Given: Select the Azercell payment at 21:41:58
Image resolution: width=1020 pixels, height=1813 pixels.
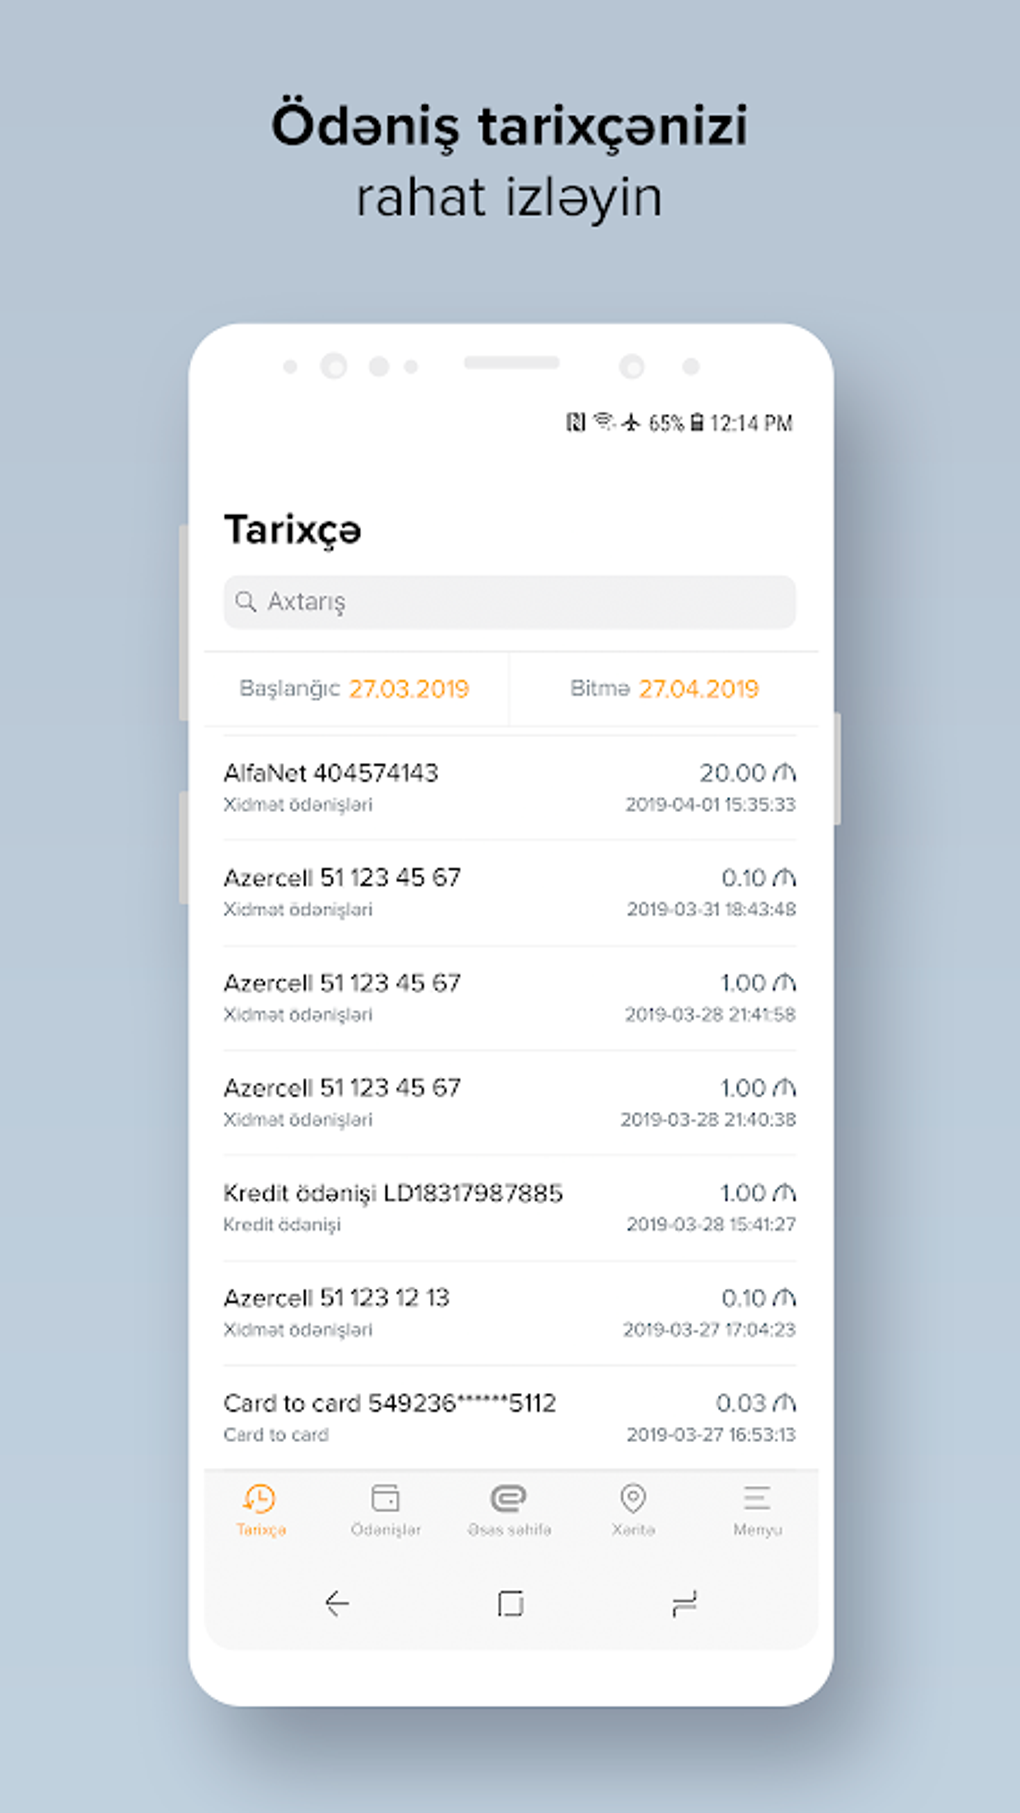Looking at the screenshot, I should tap(509, 998).
